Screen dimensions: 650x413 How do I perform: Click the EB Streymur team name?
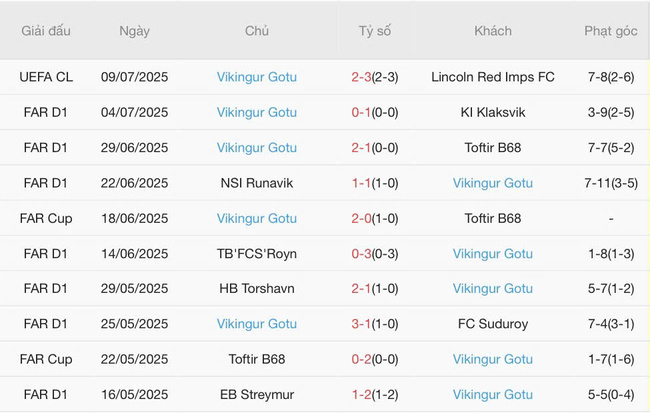[257, 395]
